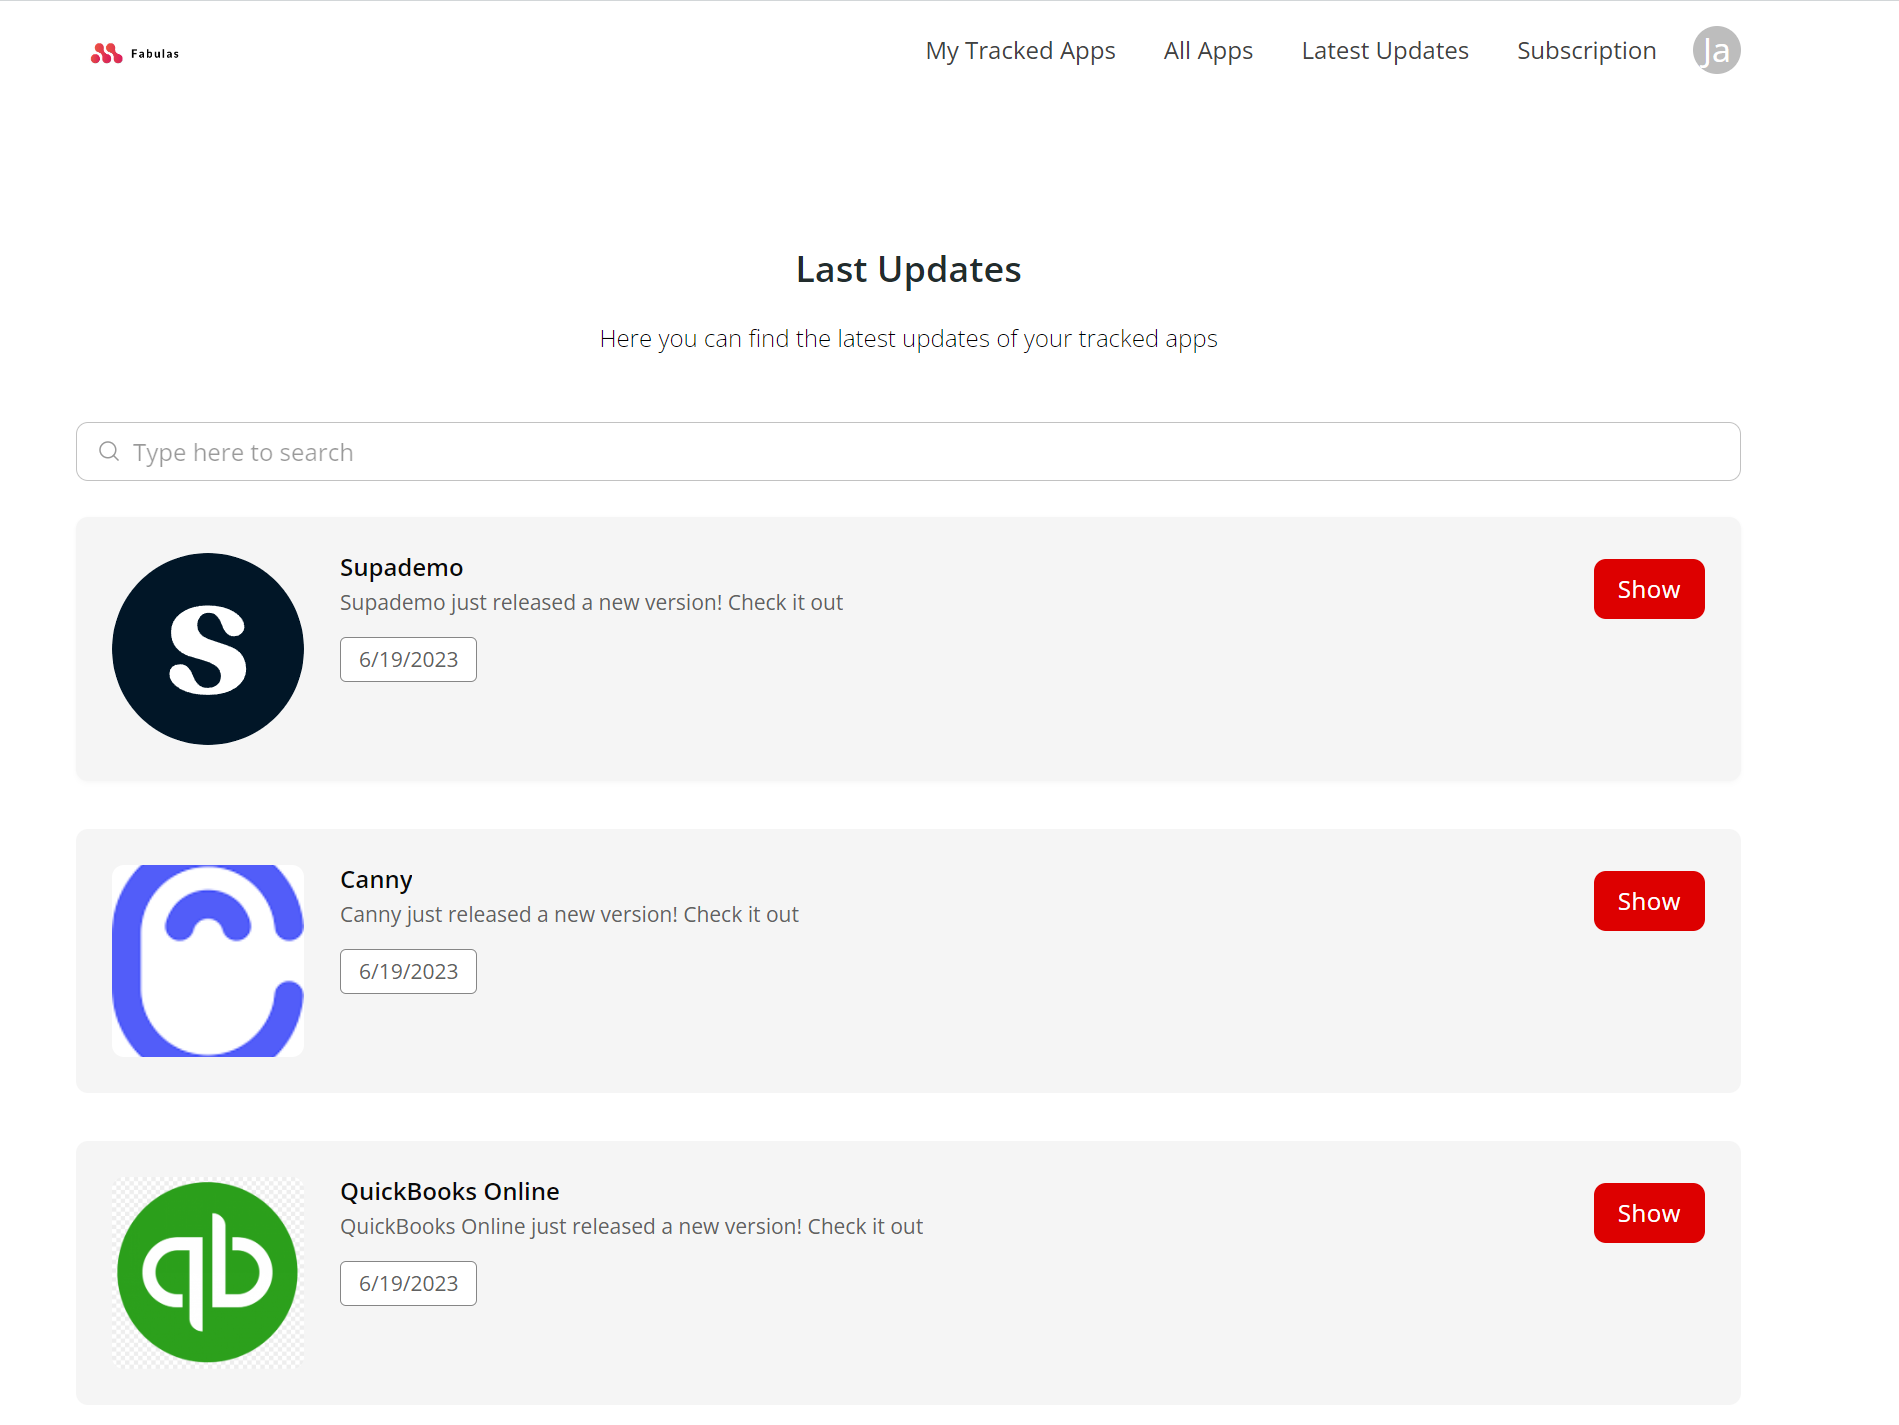
Task: Click the Supademo title
Action: coord(401,568)
